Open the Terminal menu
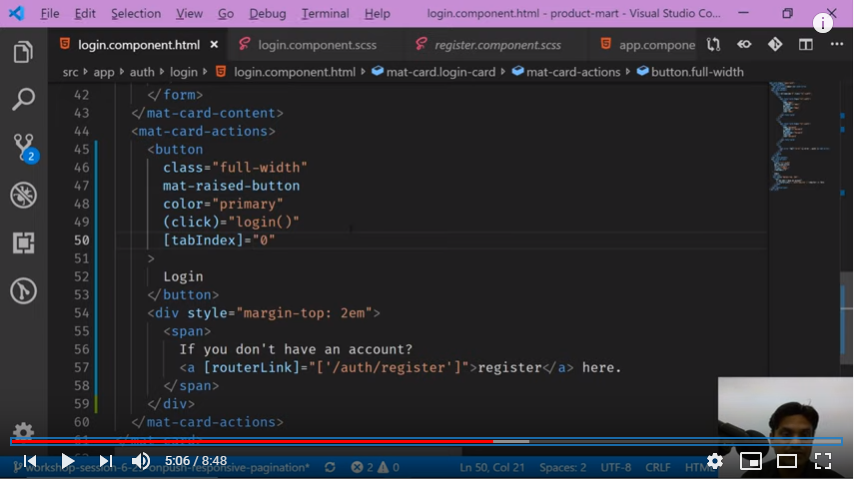Image resolution: width=854 pixels, height=479 pixels. point(325,14)
